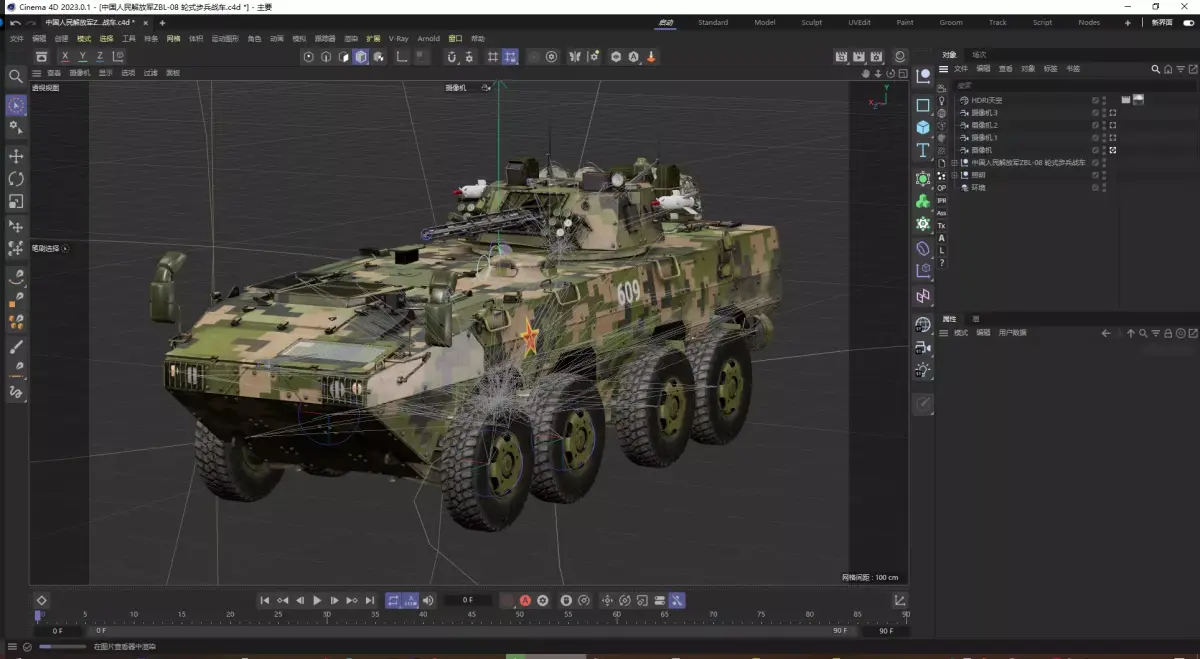The image size is (1200, 659).
Task: Click the viewport pan hand icon
Action: coord(866,73)
